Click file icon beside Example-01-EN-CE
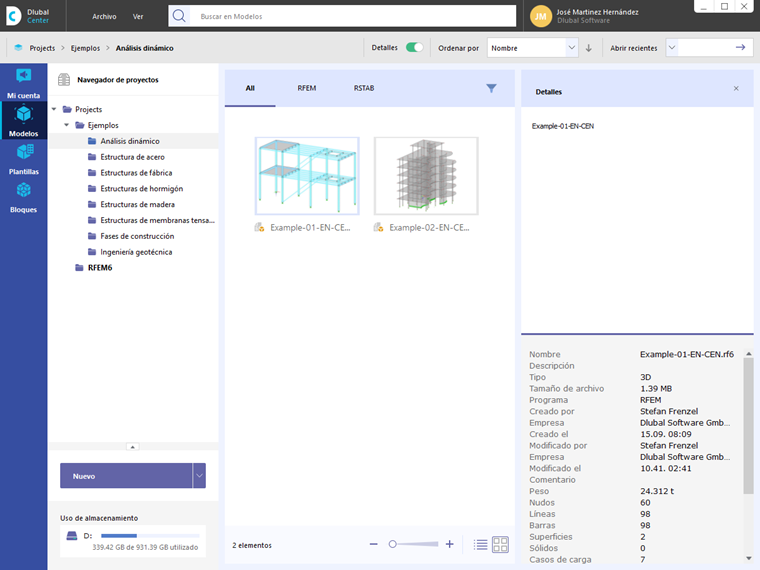The width and height of the screenshot is (760, 570). coord(259,227)
